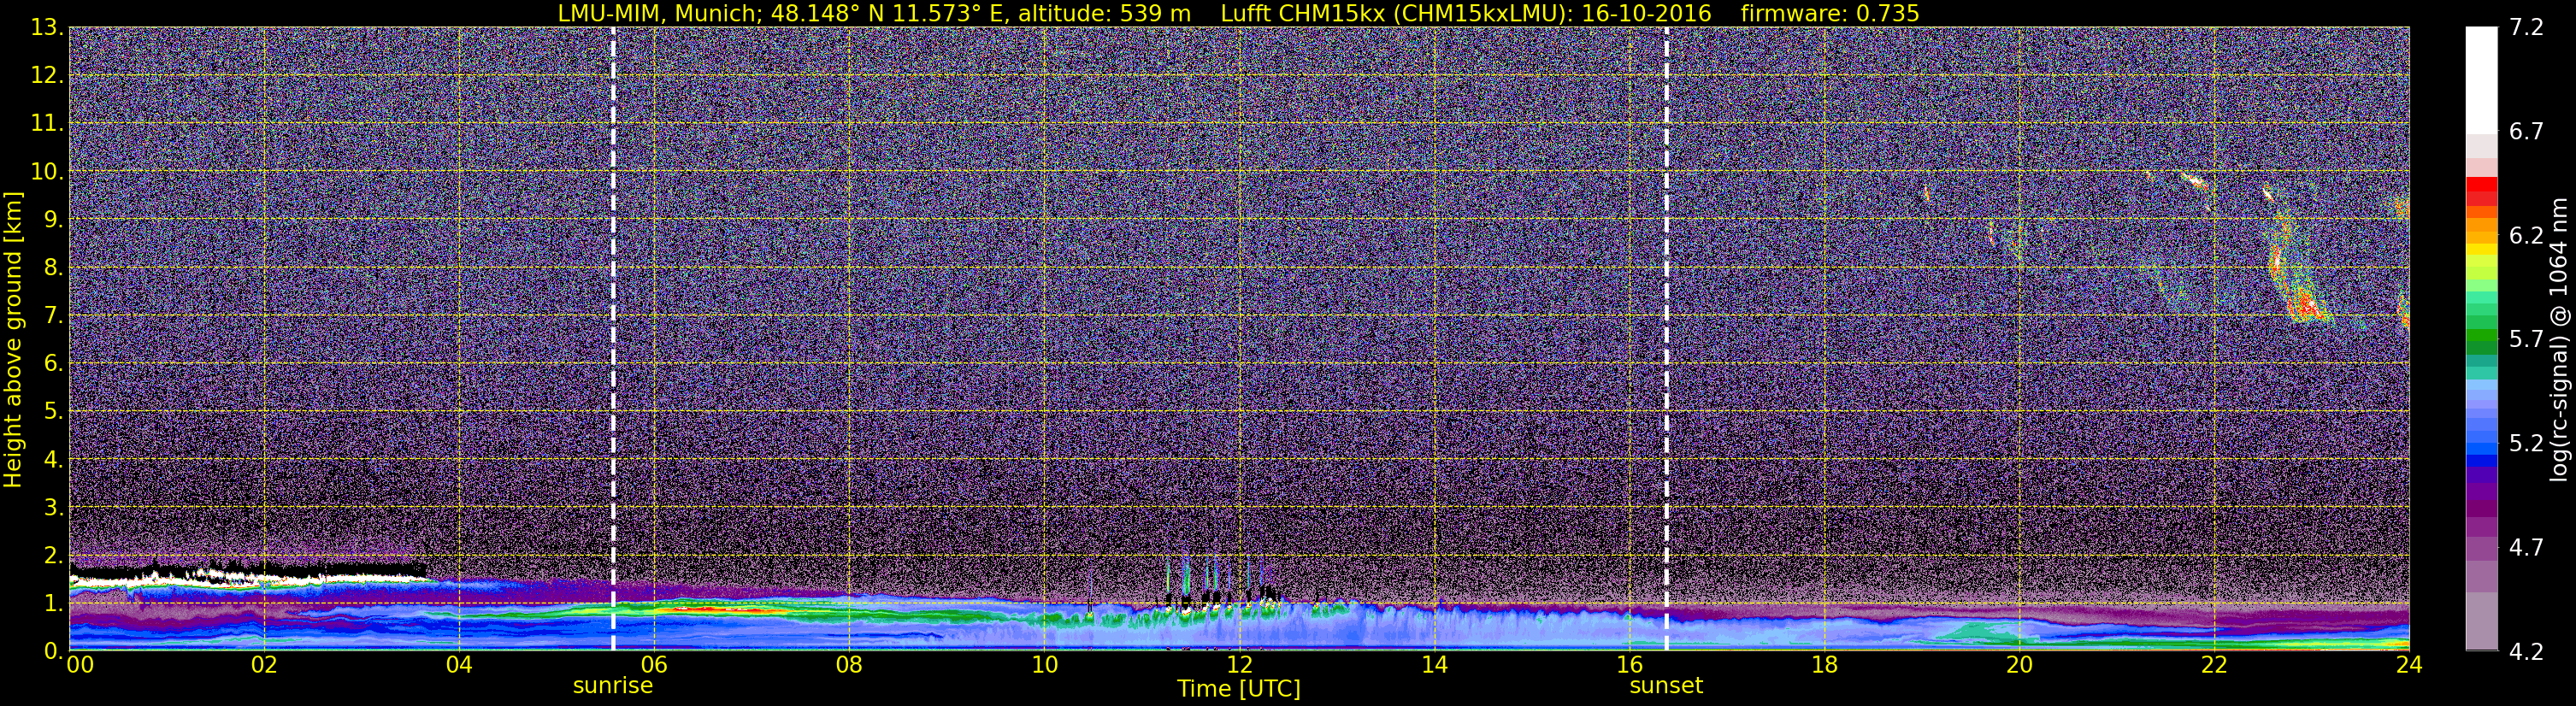Click the height axis tick label "4."
The image size is (2576, 706).
pos(54,460)
